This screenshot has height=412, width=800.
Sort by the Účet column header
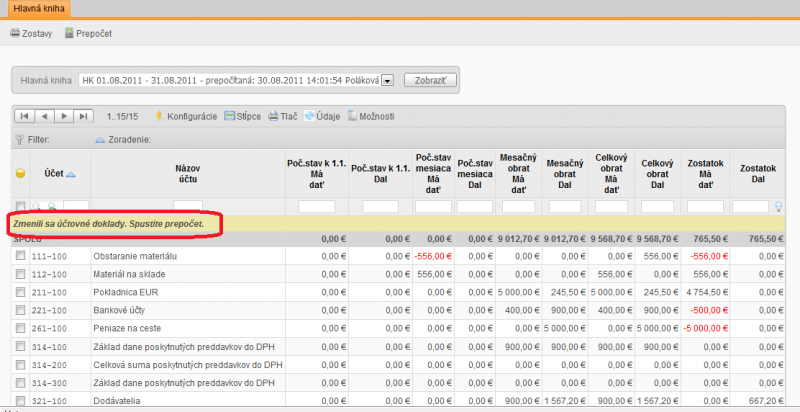(60, 173)
